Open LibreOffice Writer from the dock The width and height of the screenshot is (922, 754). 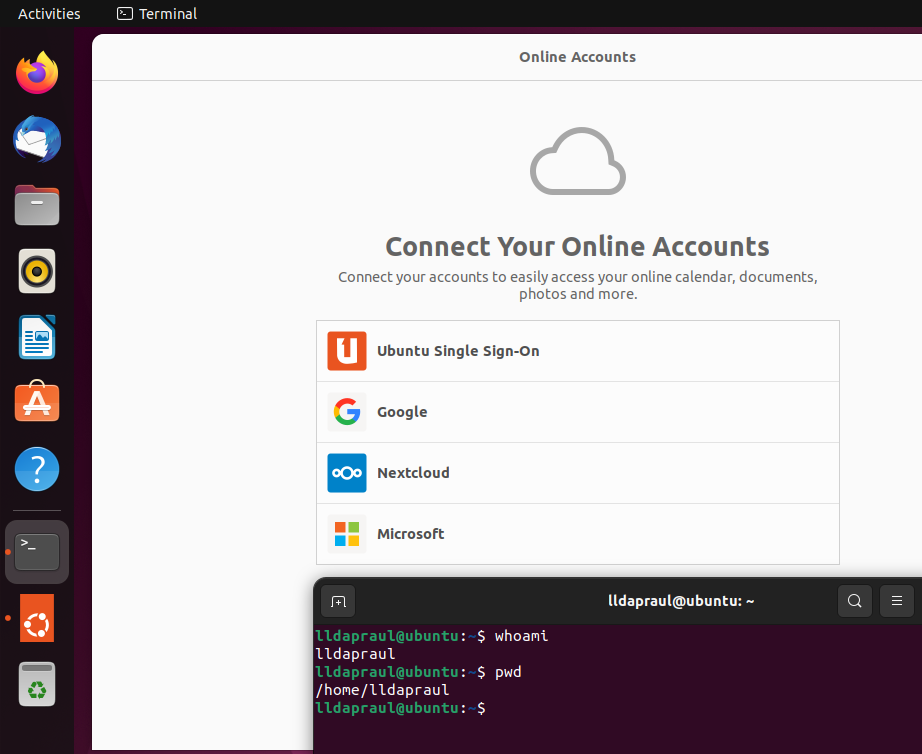pos(37,337)
